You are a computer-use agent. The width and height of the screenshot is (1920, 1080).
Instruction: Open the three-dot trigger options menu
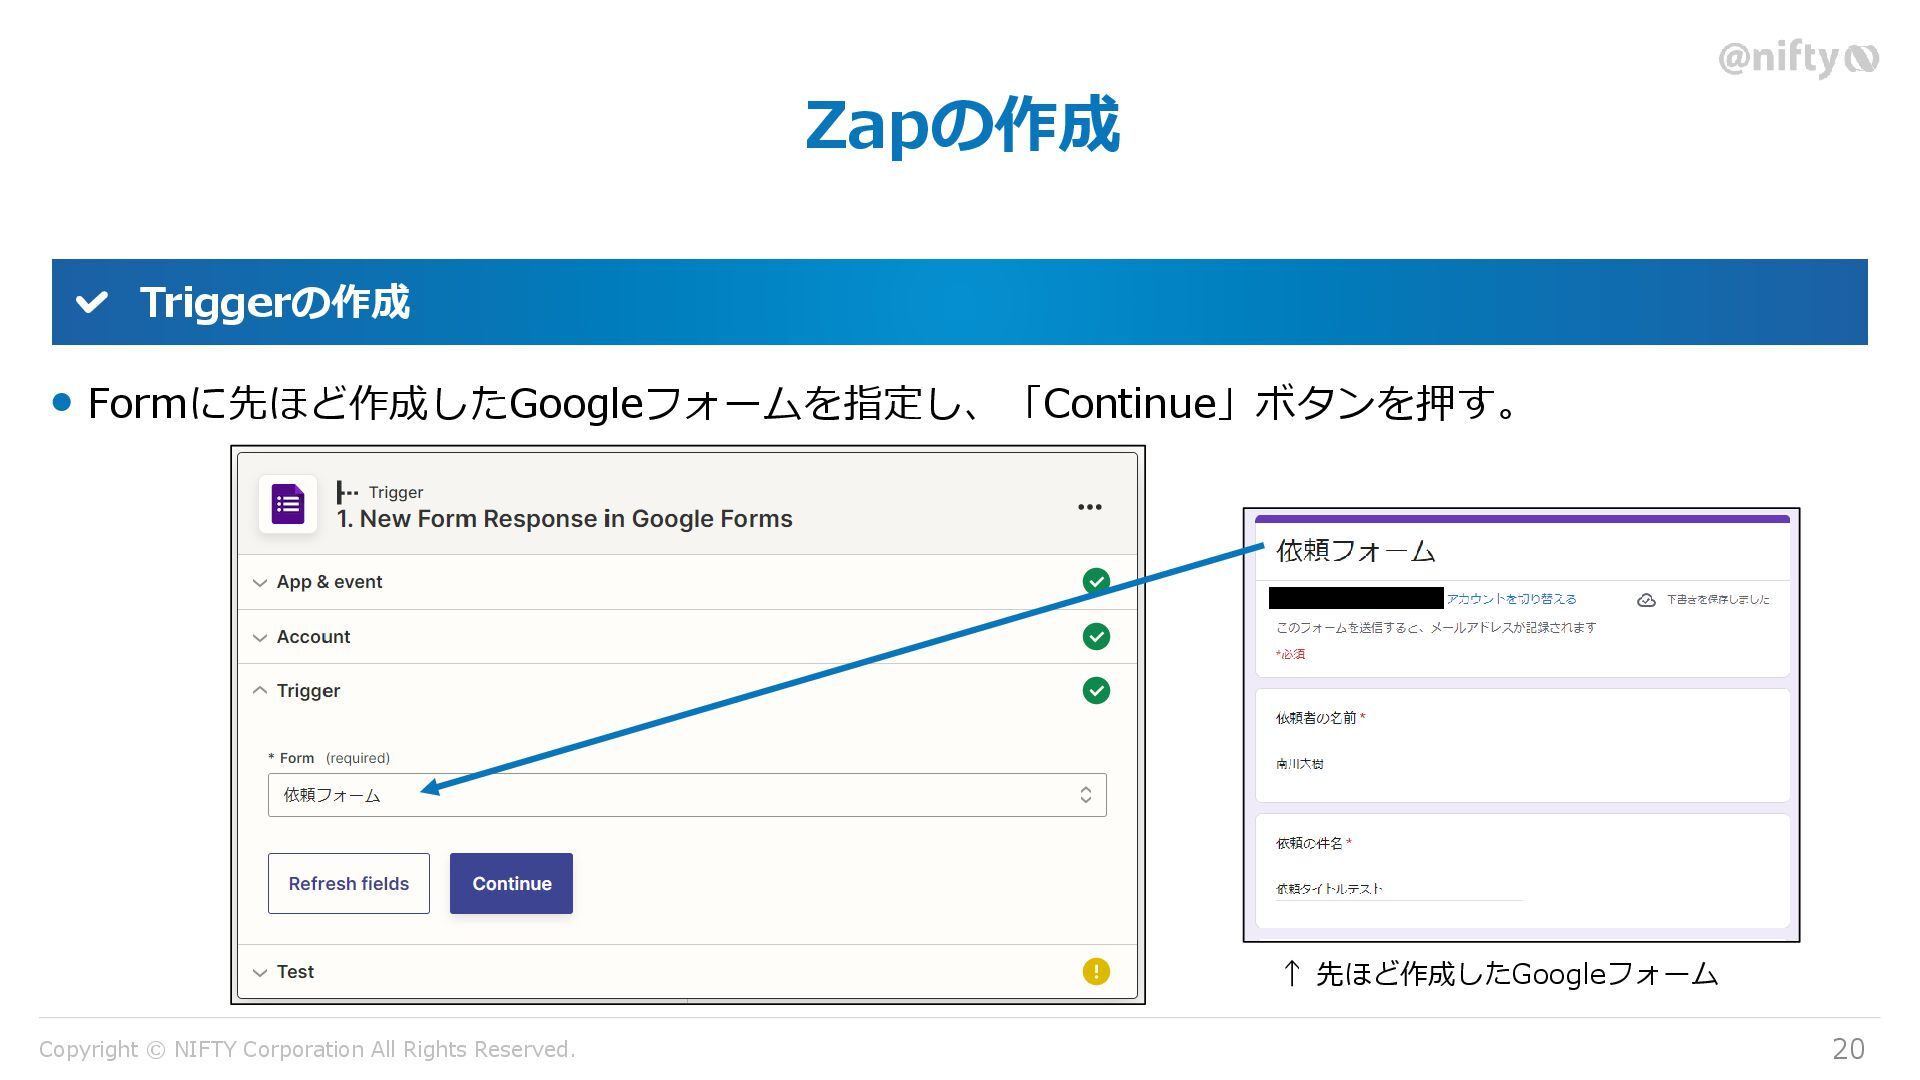pos(1089,507)
